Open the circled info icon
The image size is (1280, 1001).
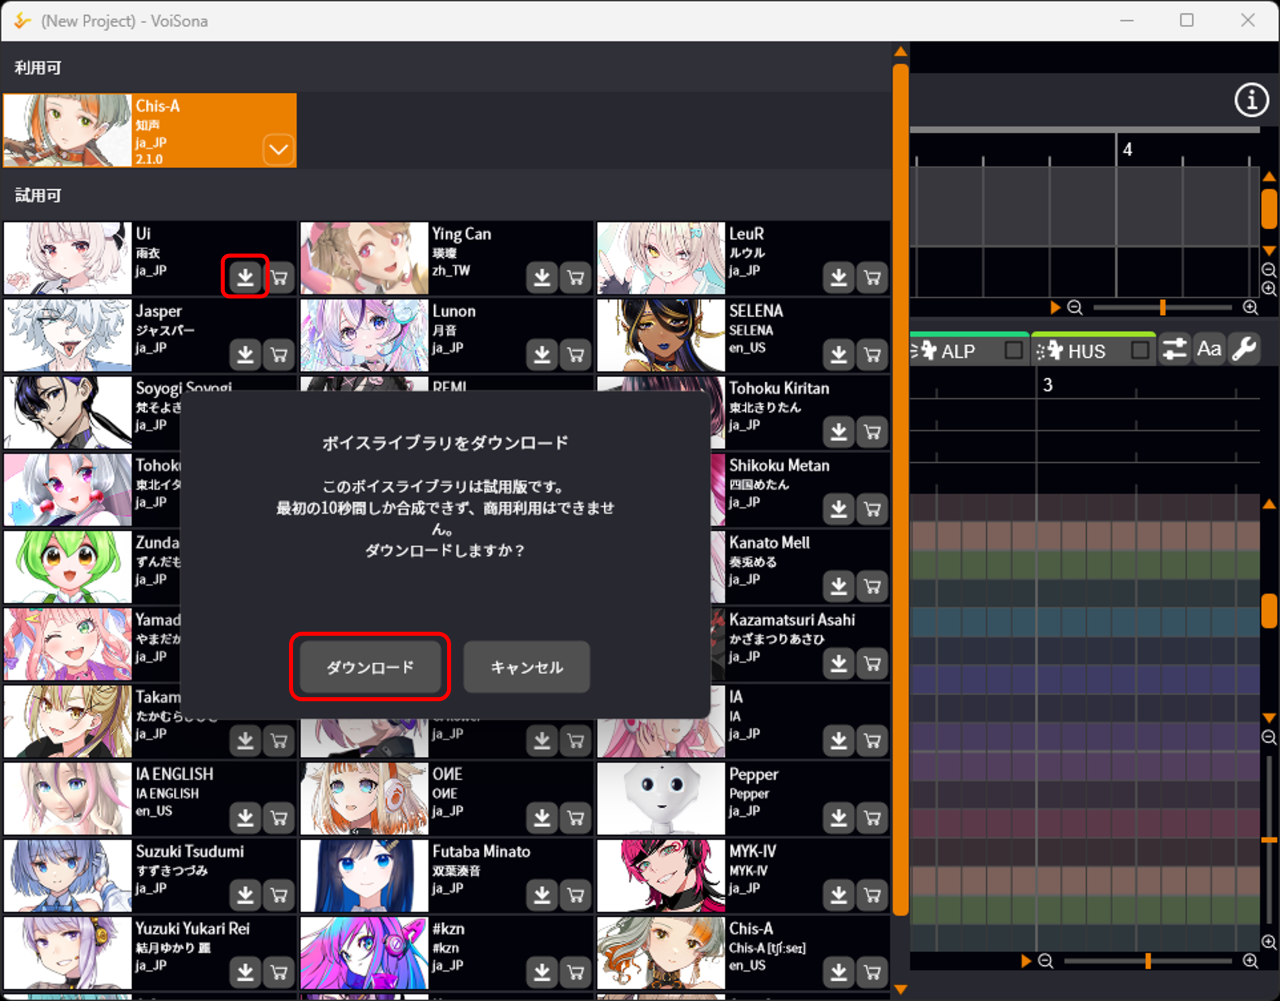coord(1251,99)
